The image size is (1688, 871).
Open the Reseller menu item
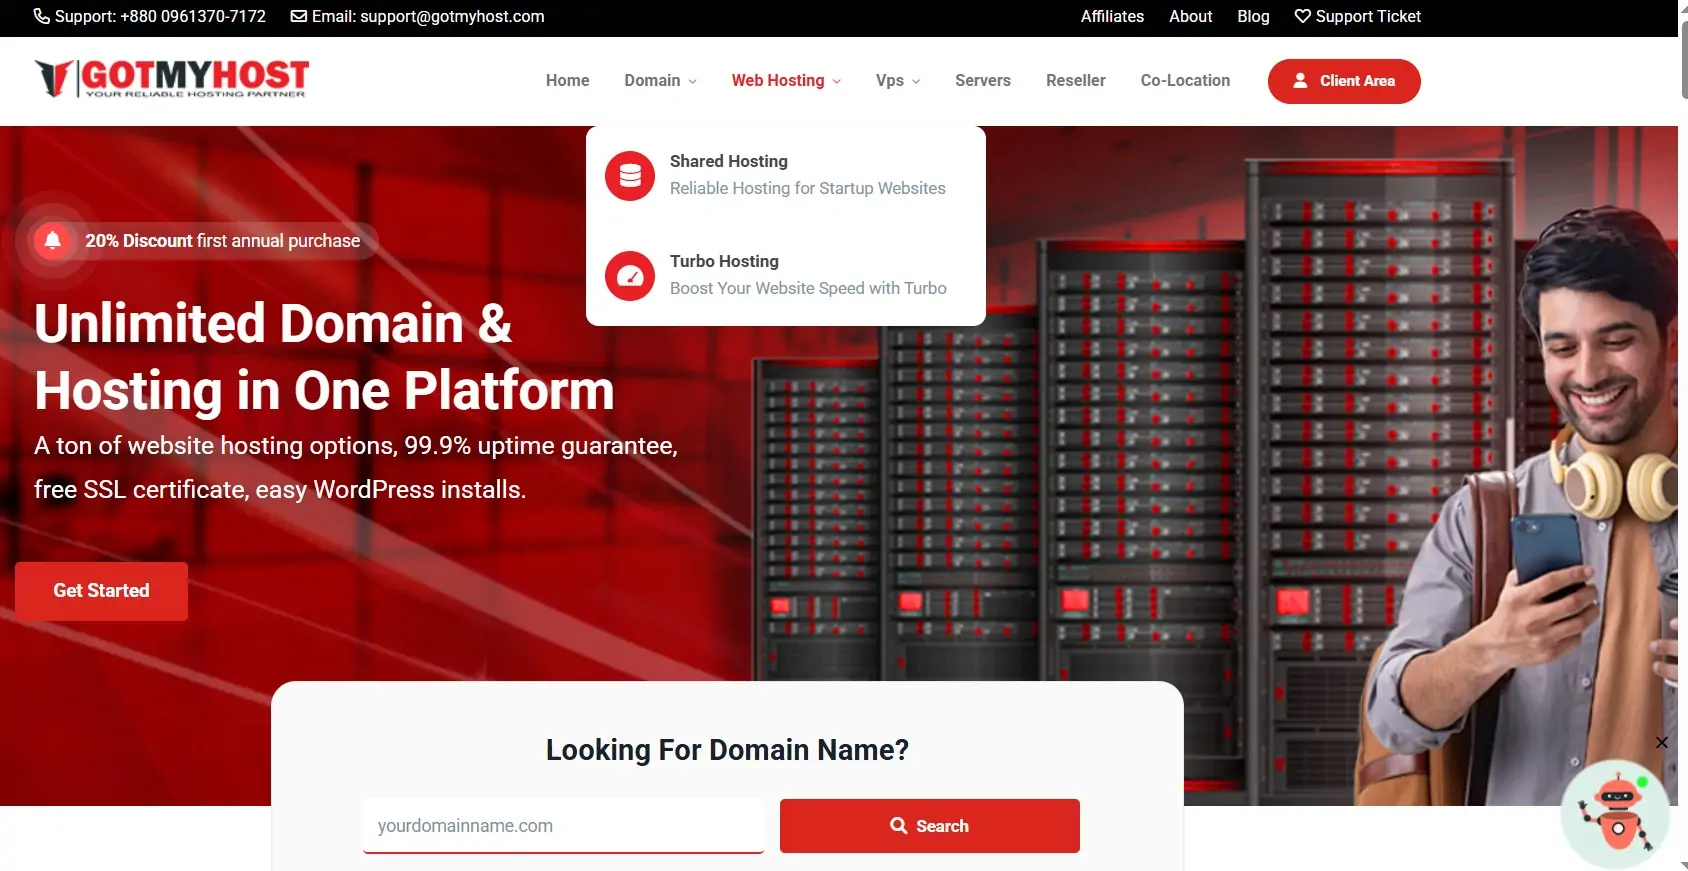click(x=1076, y=81)
